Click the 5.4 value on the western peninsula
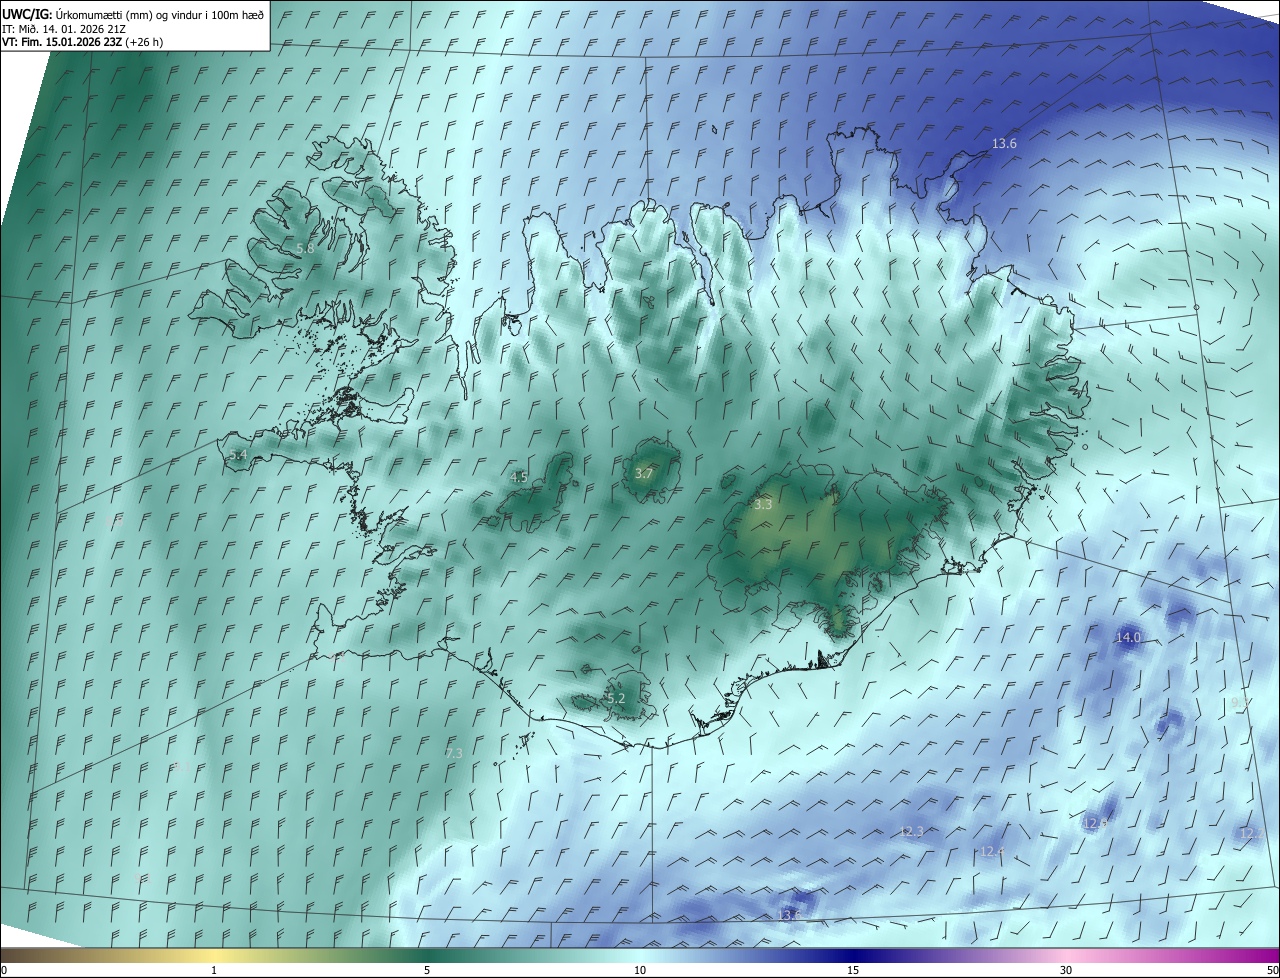Screen dimensions: 1280x978 pyautogui.click(x=238, y=455)
